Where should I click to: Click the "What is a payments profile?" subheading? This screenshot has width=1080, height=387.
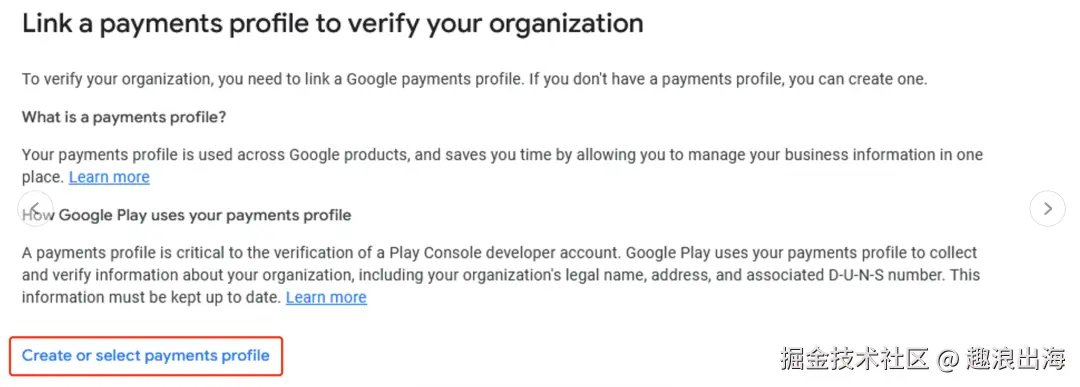click(124, 117)
